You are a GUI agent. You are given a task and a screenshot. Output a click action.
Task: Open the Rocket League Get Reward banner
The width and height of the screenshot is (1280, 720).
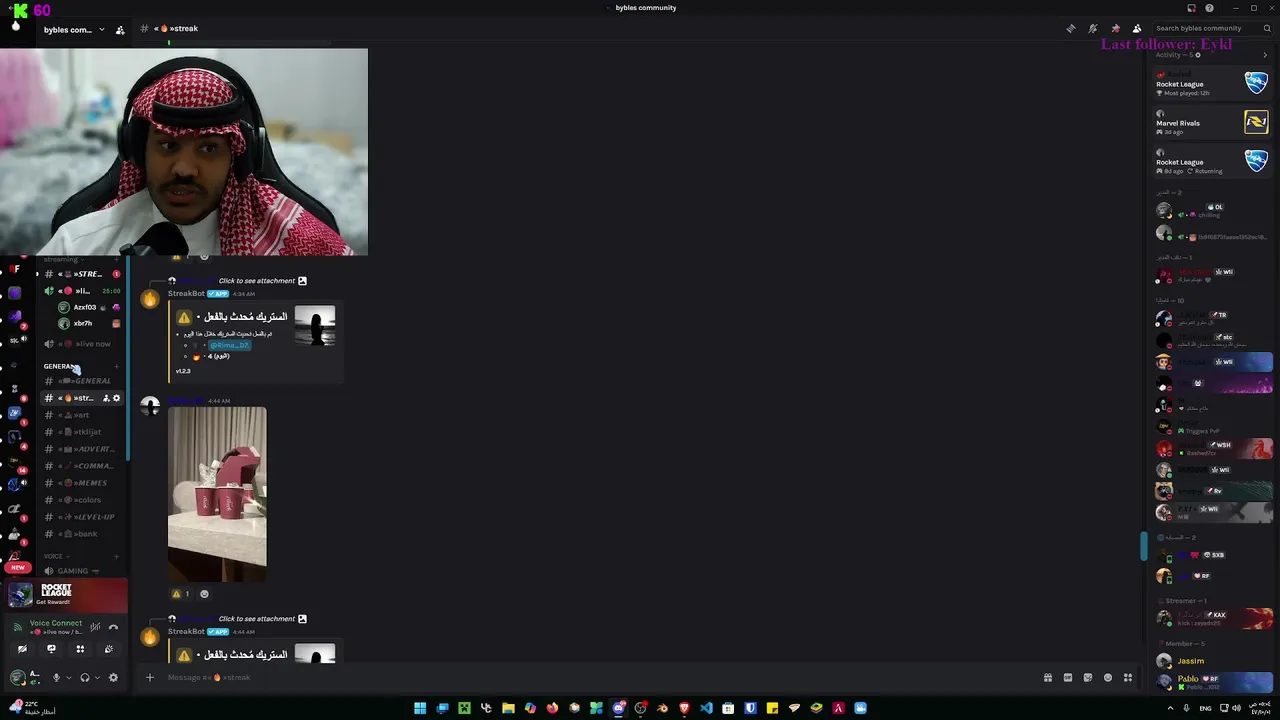(x=64, y=594)
